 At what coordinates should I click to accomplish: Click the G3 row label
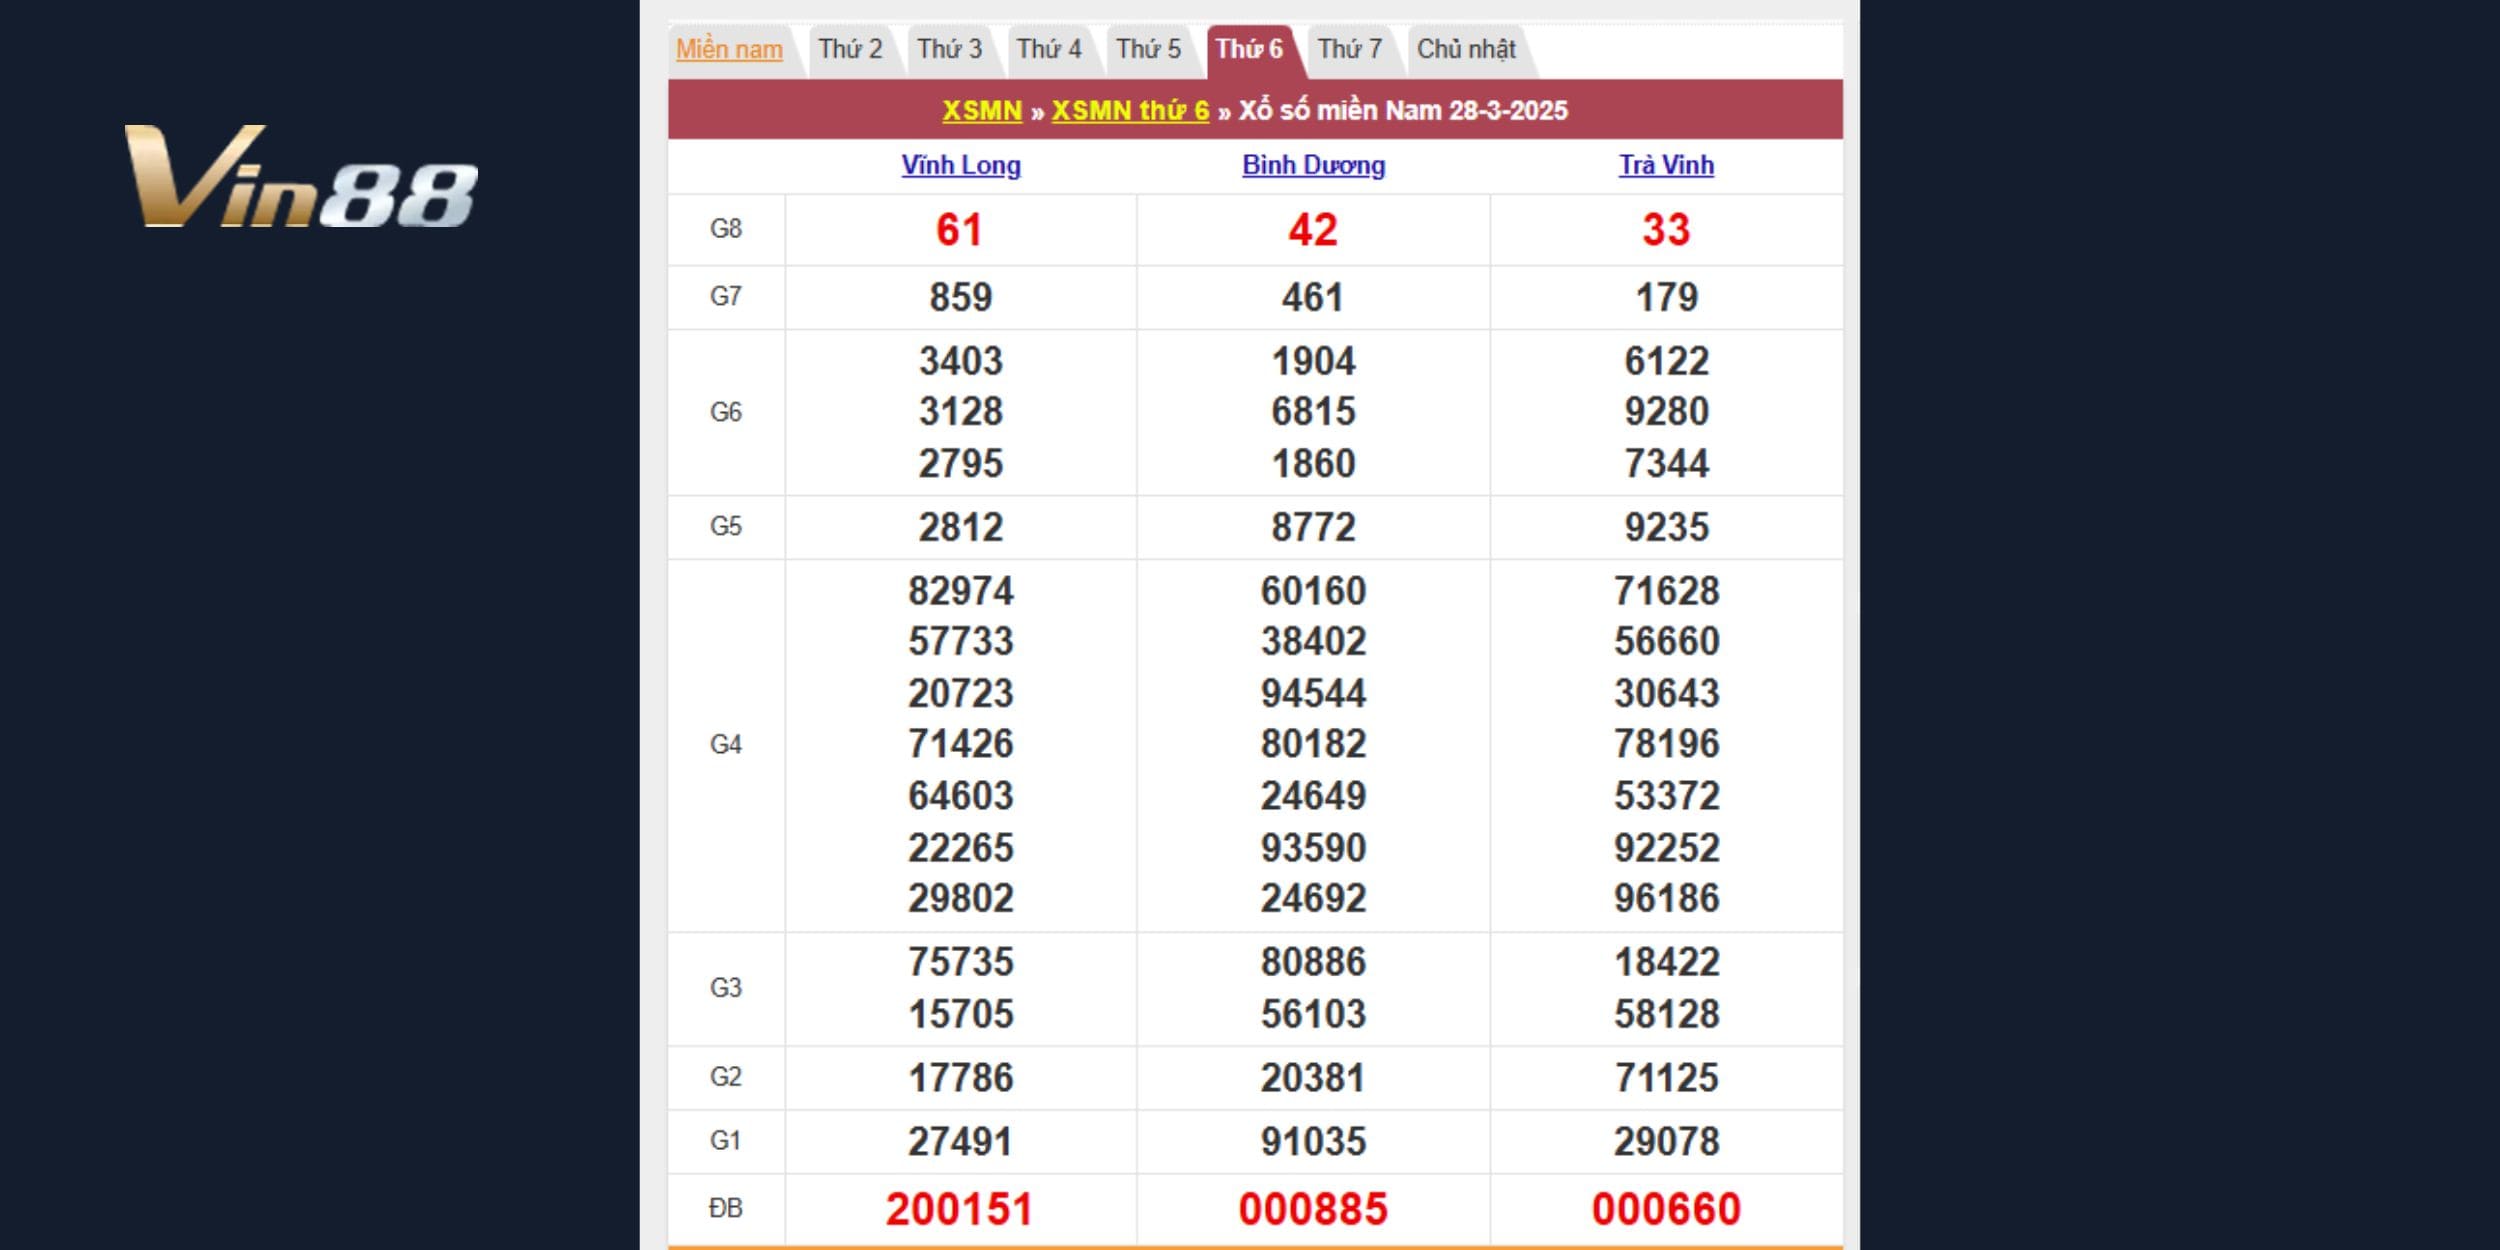pos(726,988)
